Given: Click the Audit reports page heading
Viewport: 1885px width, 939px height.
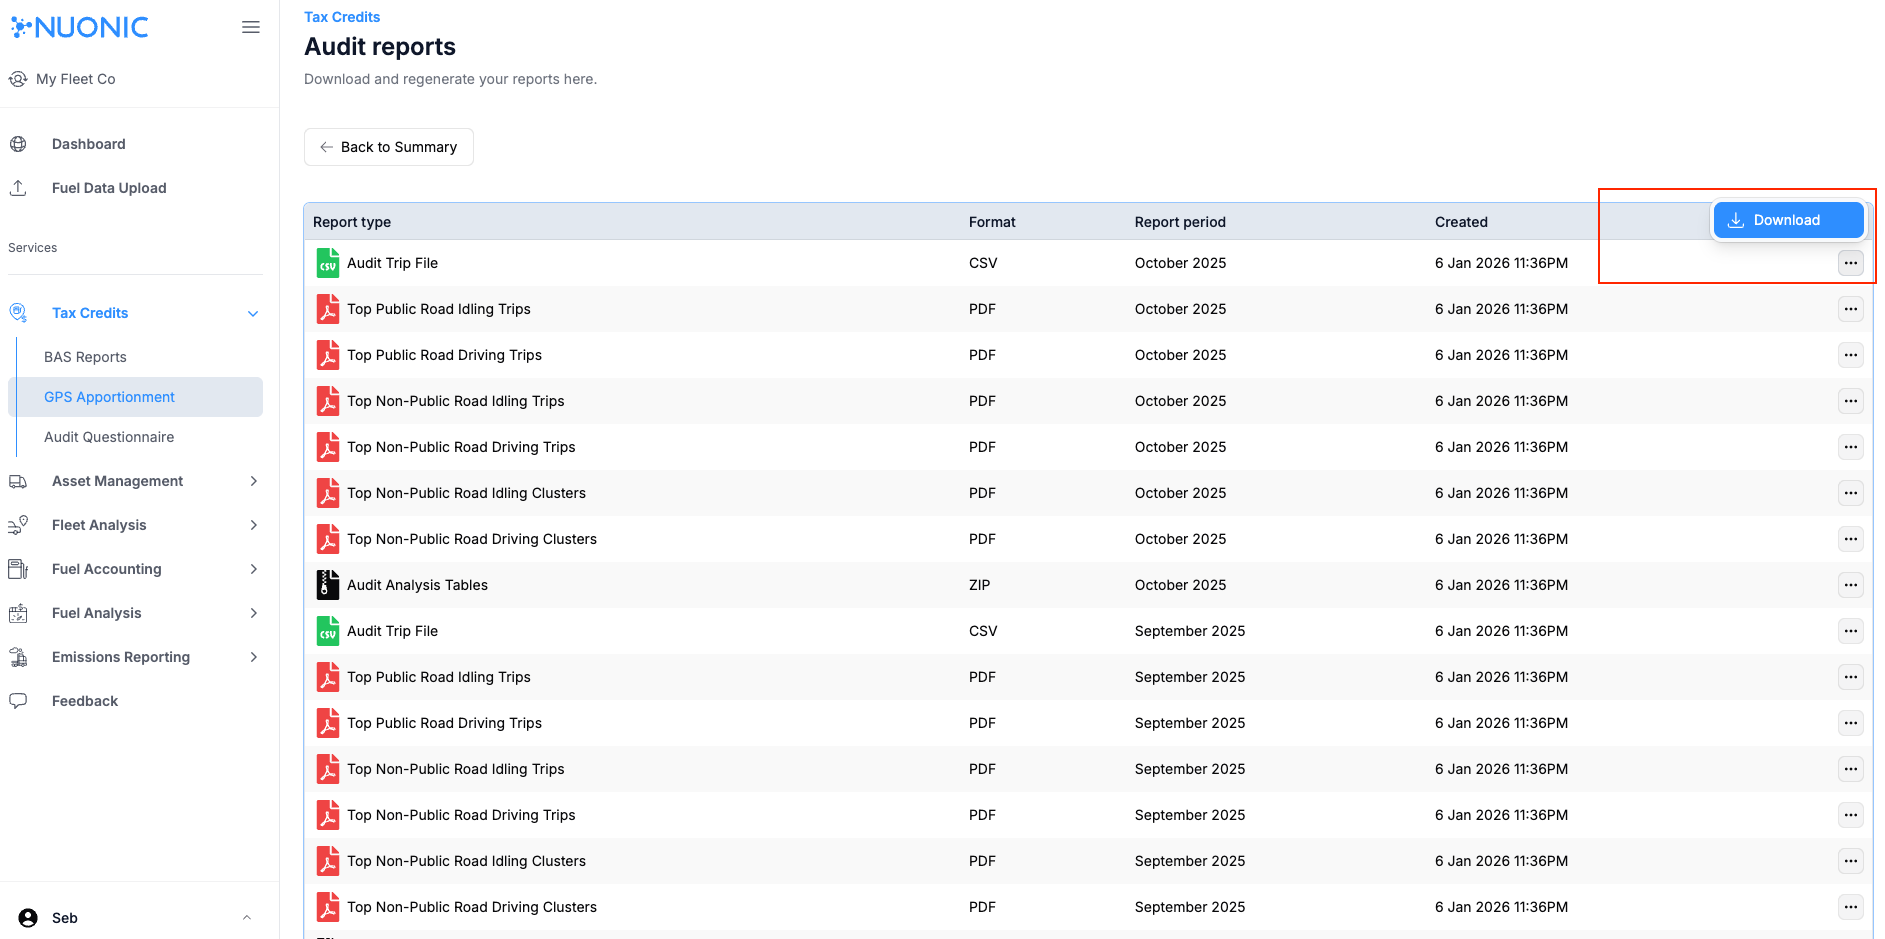Looking at the screenshot, I should click(x=380, y=47).
